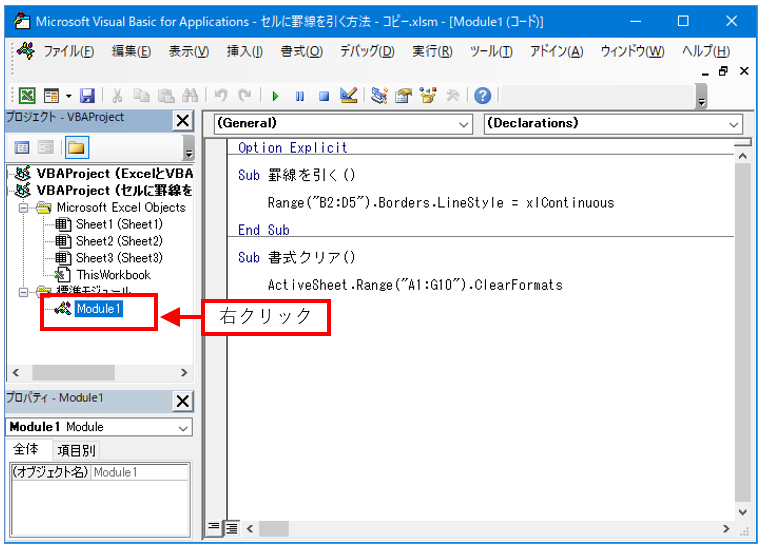Click the Break pause icon
The height and width of the screenshot is (547, 759).
[300, 96]
